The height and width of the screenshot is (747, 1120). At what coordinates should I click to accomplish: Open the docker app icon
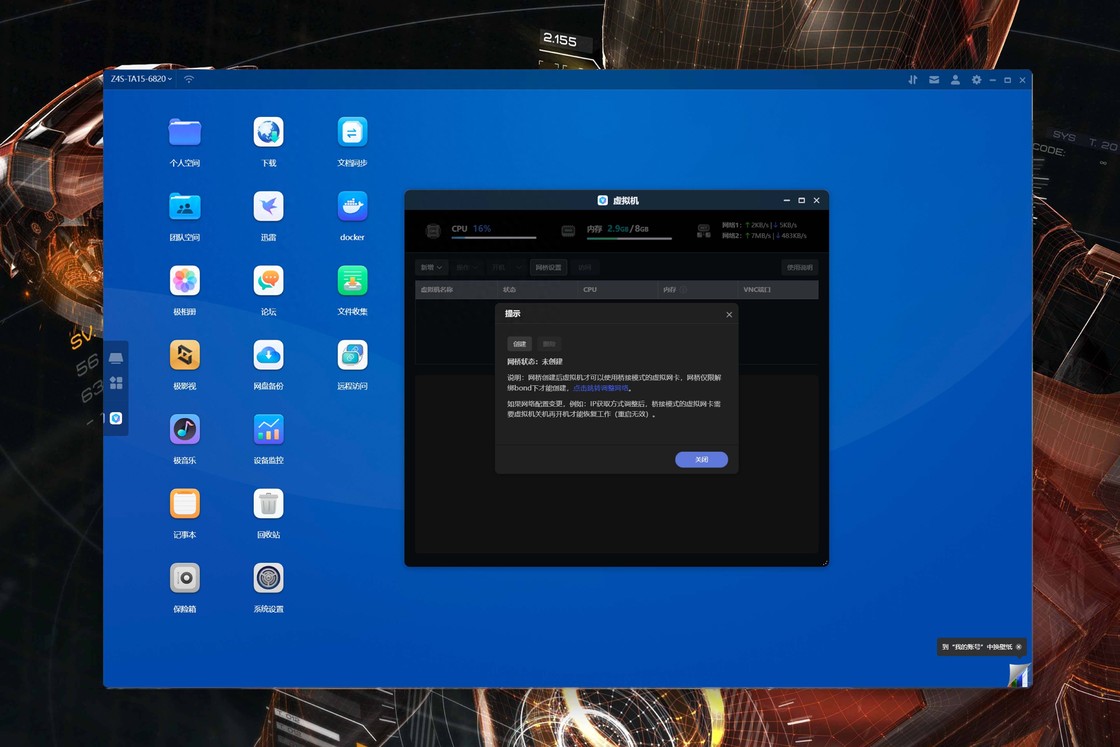tap(352, 206)
